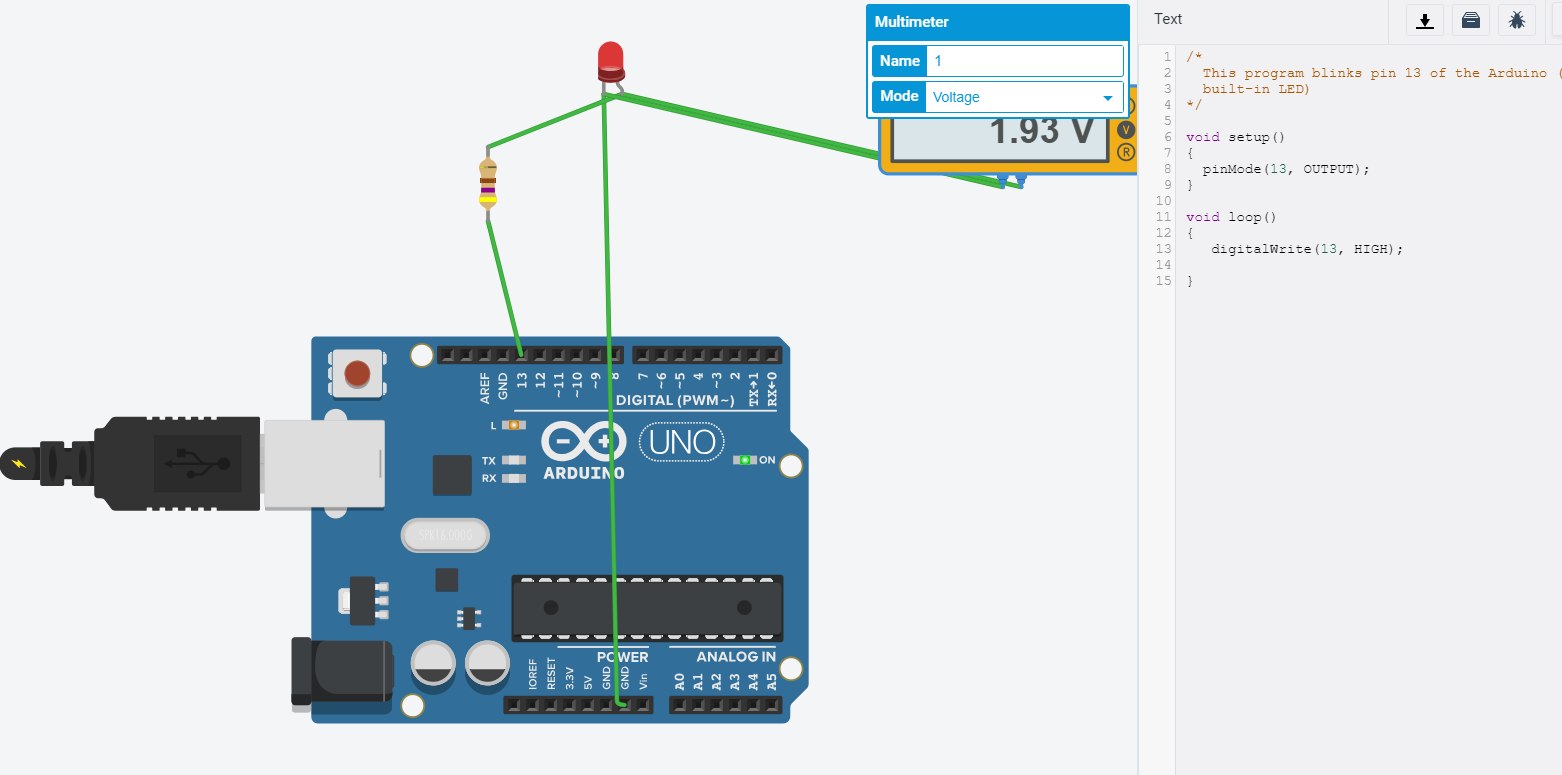Click the IOREF pin label
Screen dimensions: 1562x775
(x=533, y=675)
